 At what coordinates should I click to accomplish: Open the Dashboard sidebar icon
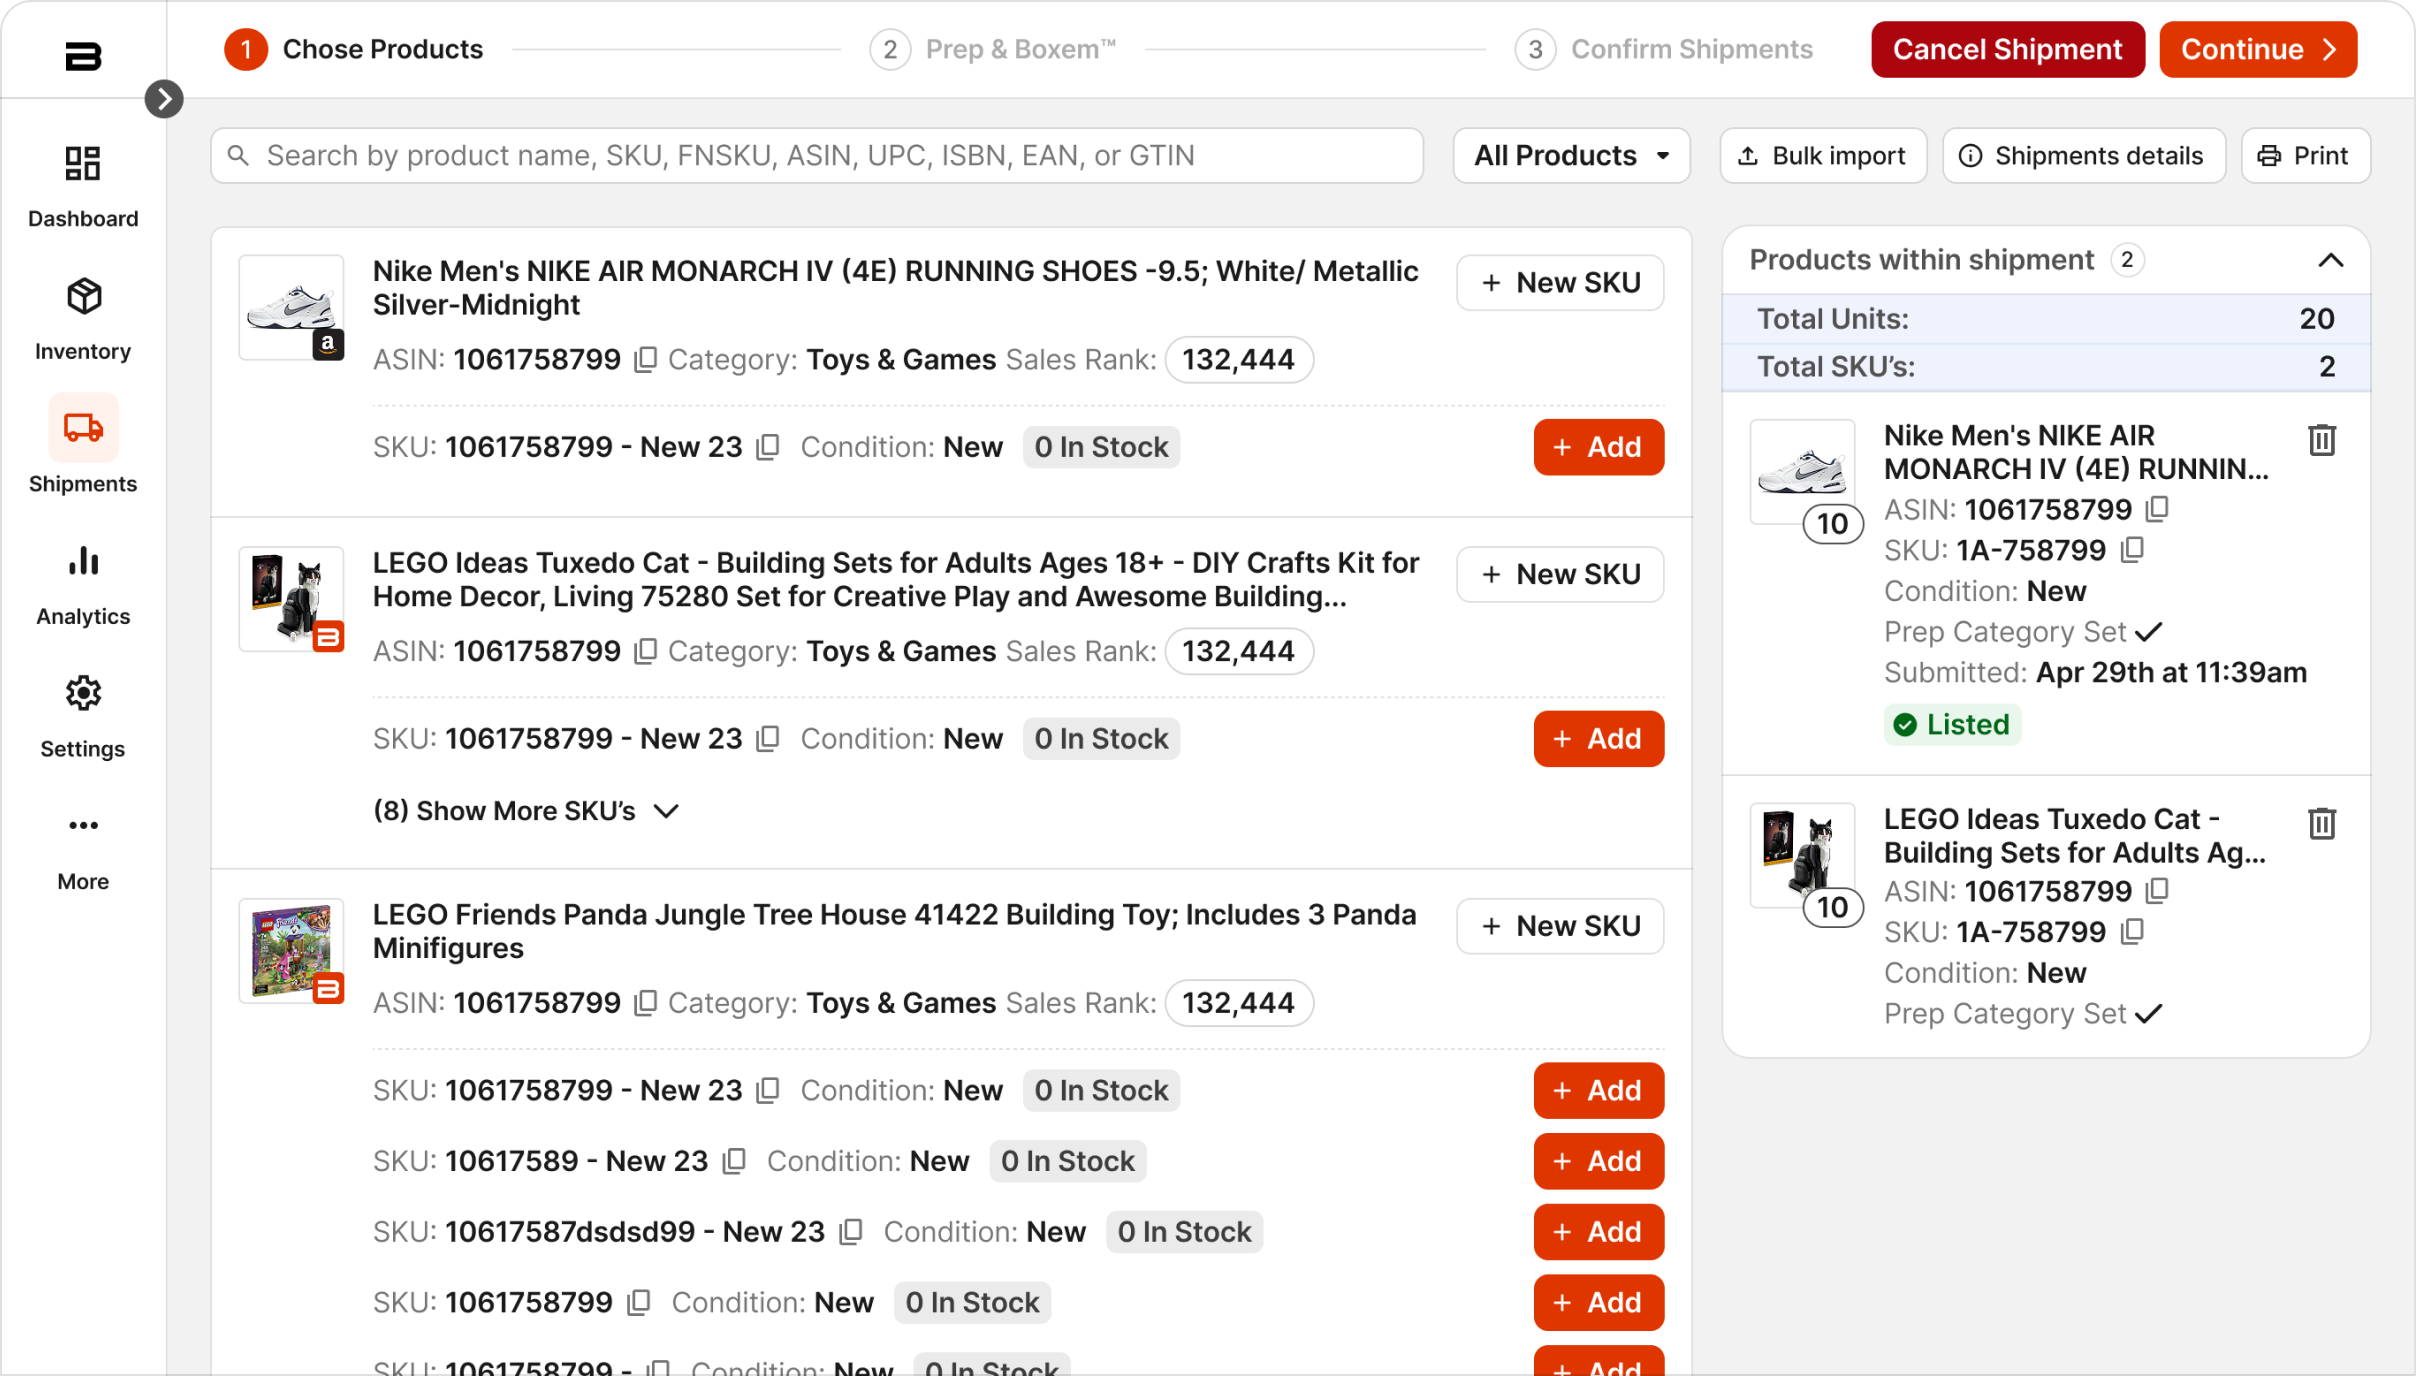(x=83, y=164)
